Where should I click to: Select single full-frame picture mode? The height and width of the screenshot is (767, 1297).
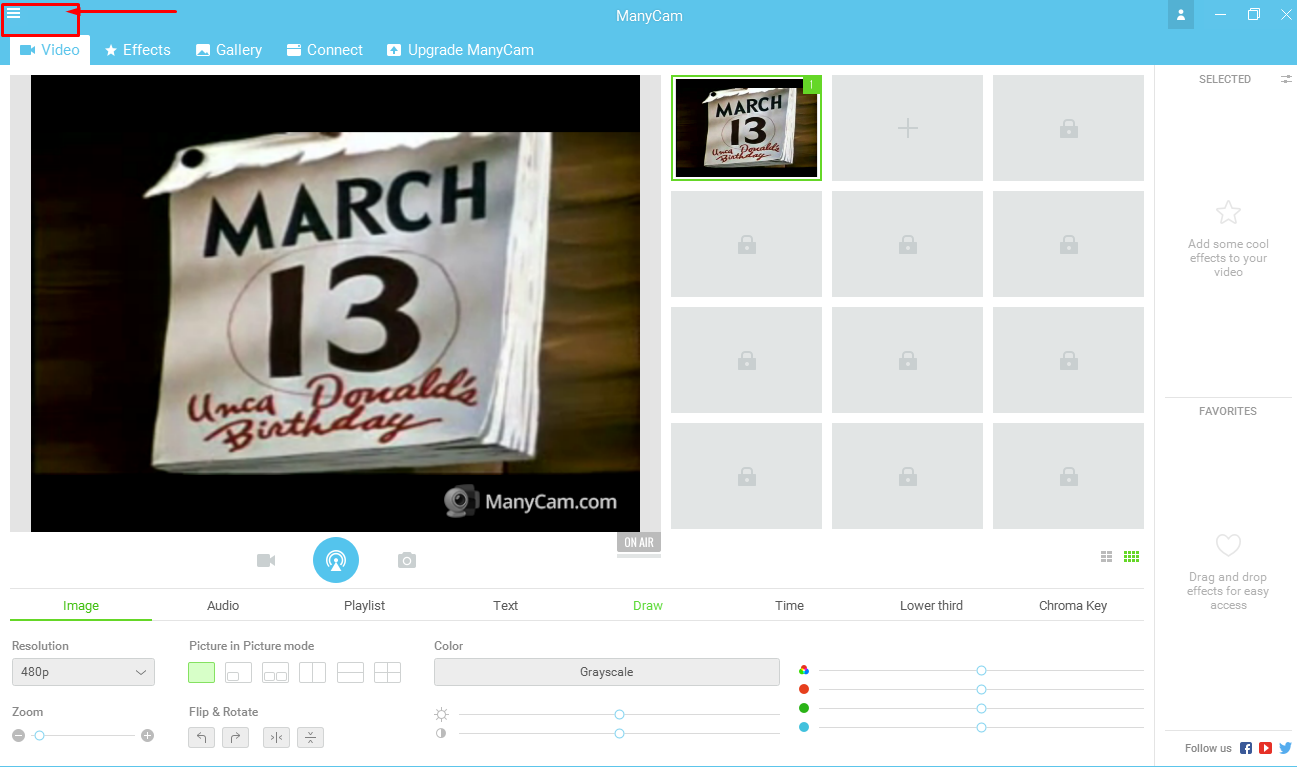pos(201,673)
